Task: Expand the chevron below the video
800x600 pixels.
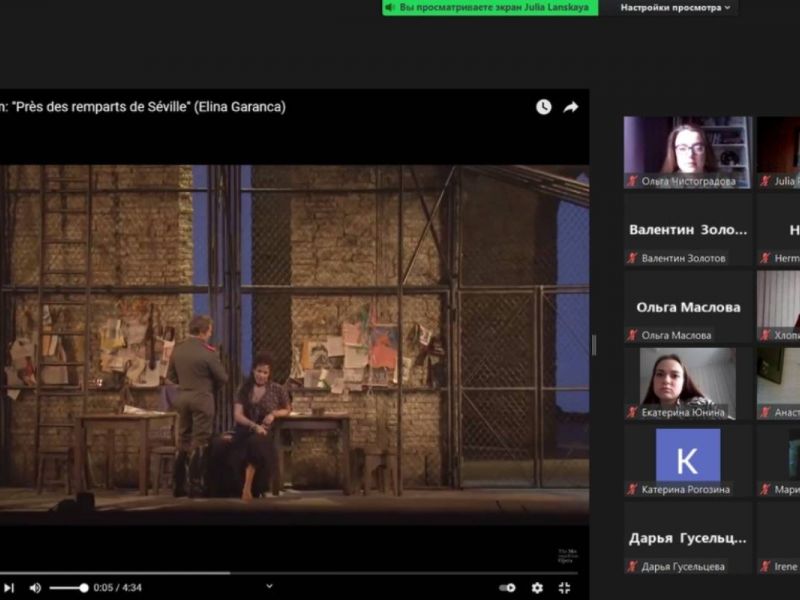Action: [x=269, y=585]
